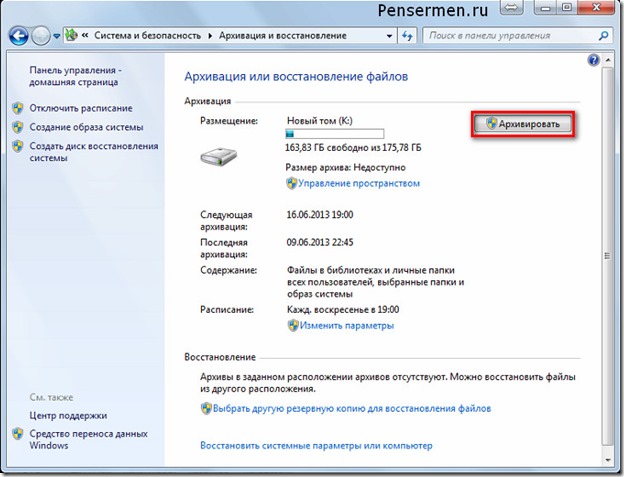
Task: Open Управление пространством link
Action: pos(359,183)
